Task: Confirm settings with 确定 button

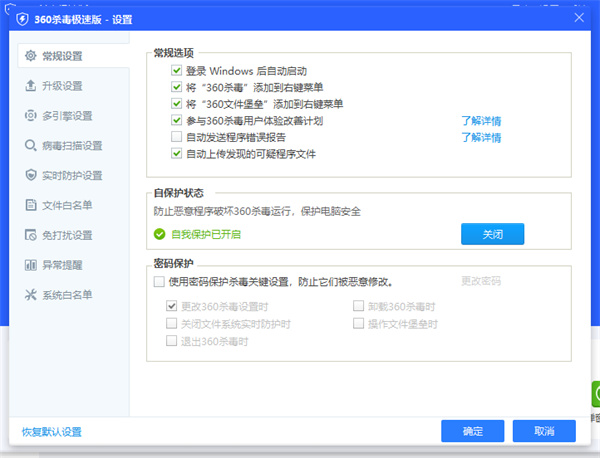Action: [x=473, y=431]
